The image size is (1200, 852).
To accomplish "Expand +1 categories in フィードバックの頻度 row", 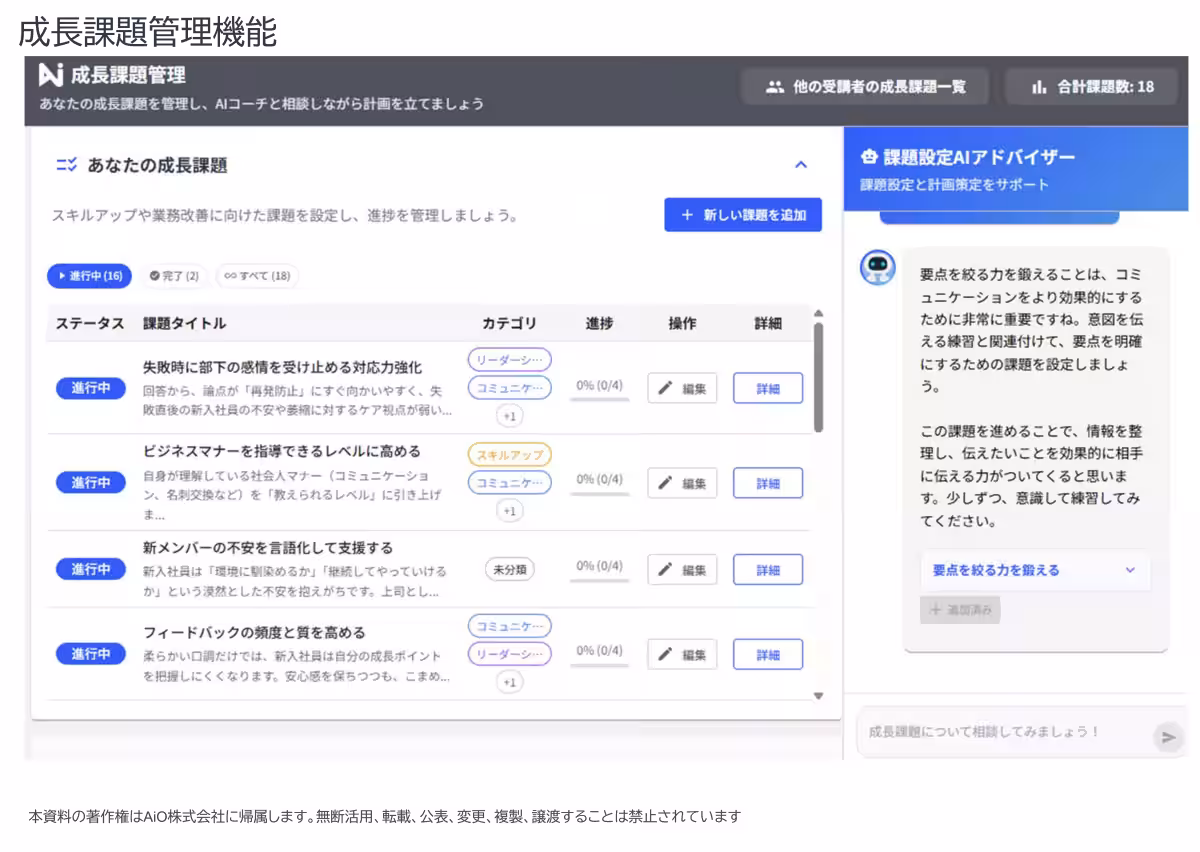I will tap(510, 682).
